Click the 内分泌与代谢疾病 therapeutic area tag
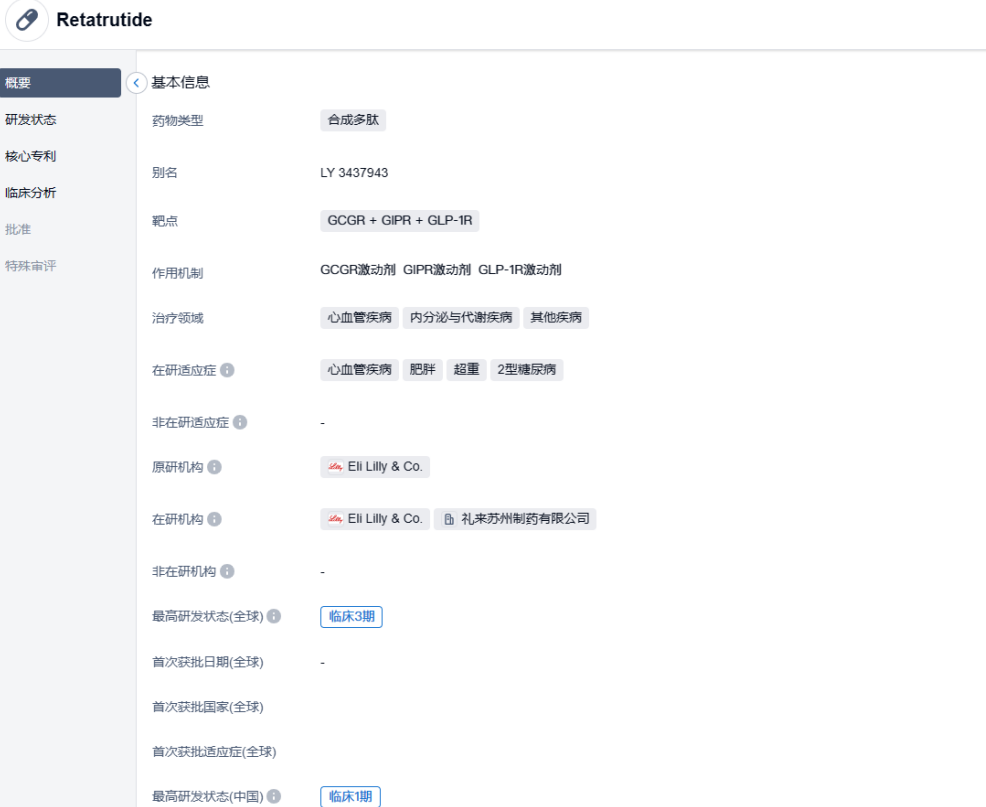 [x=462, y=318]
